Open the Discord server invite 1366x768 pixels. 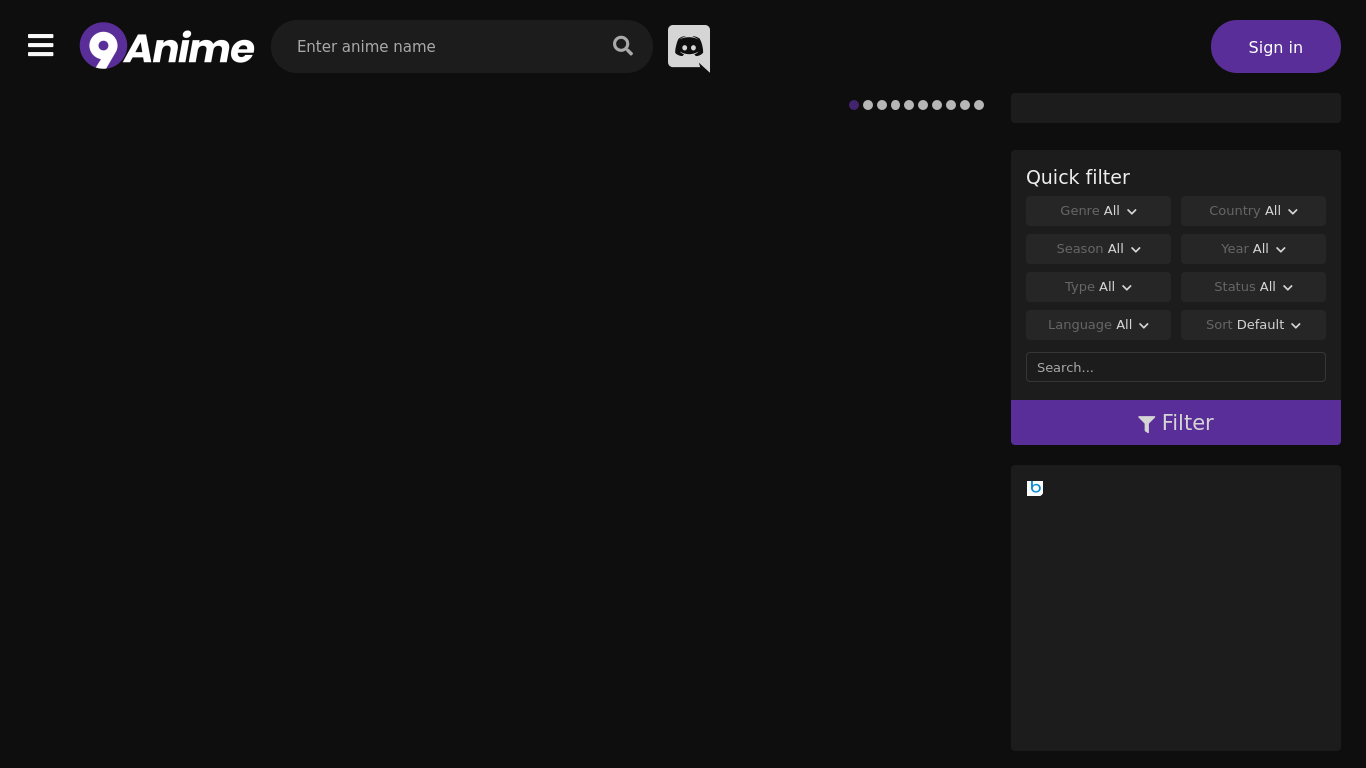point(688,46)
